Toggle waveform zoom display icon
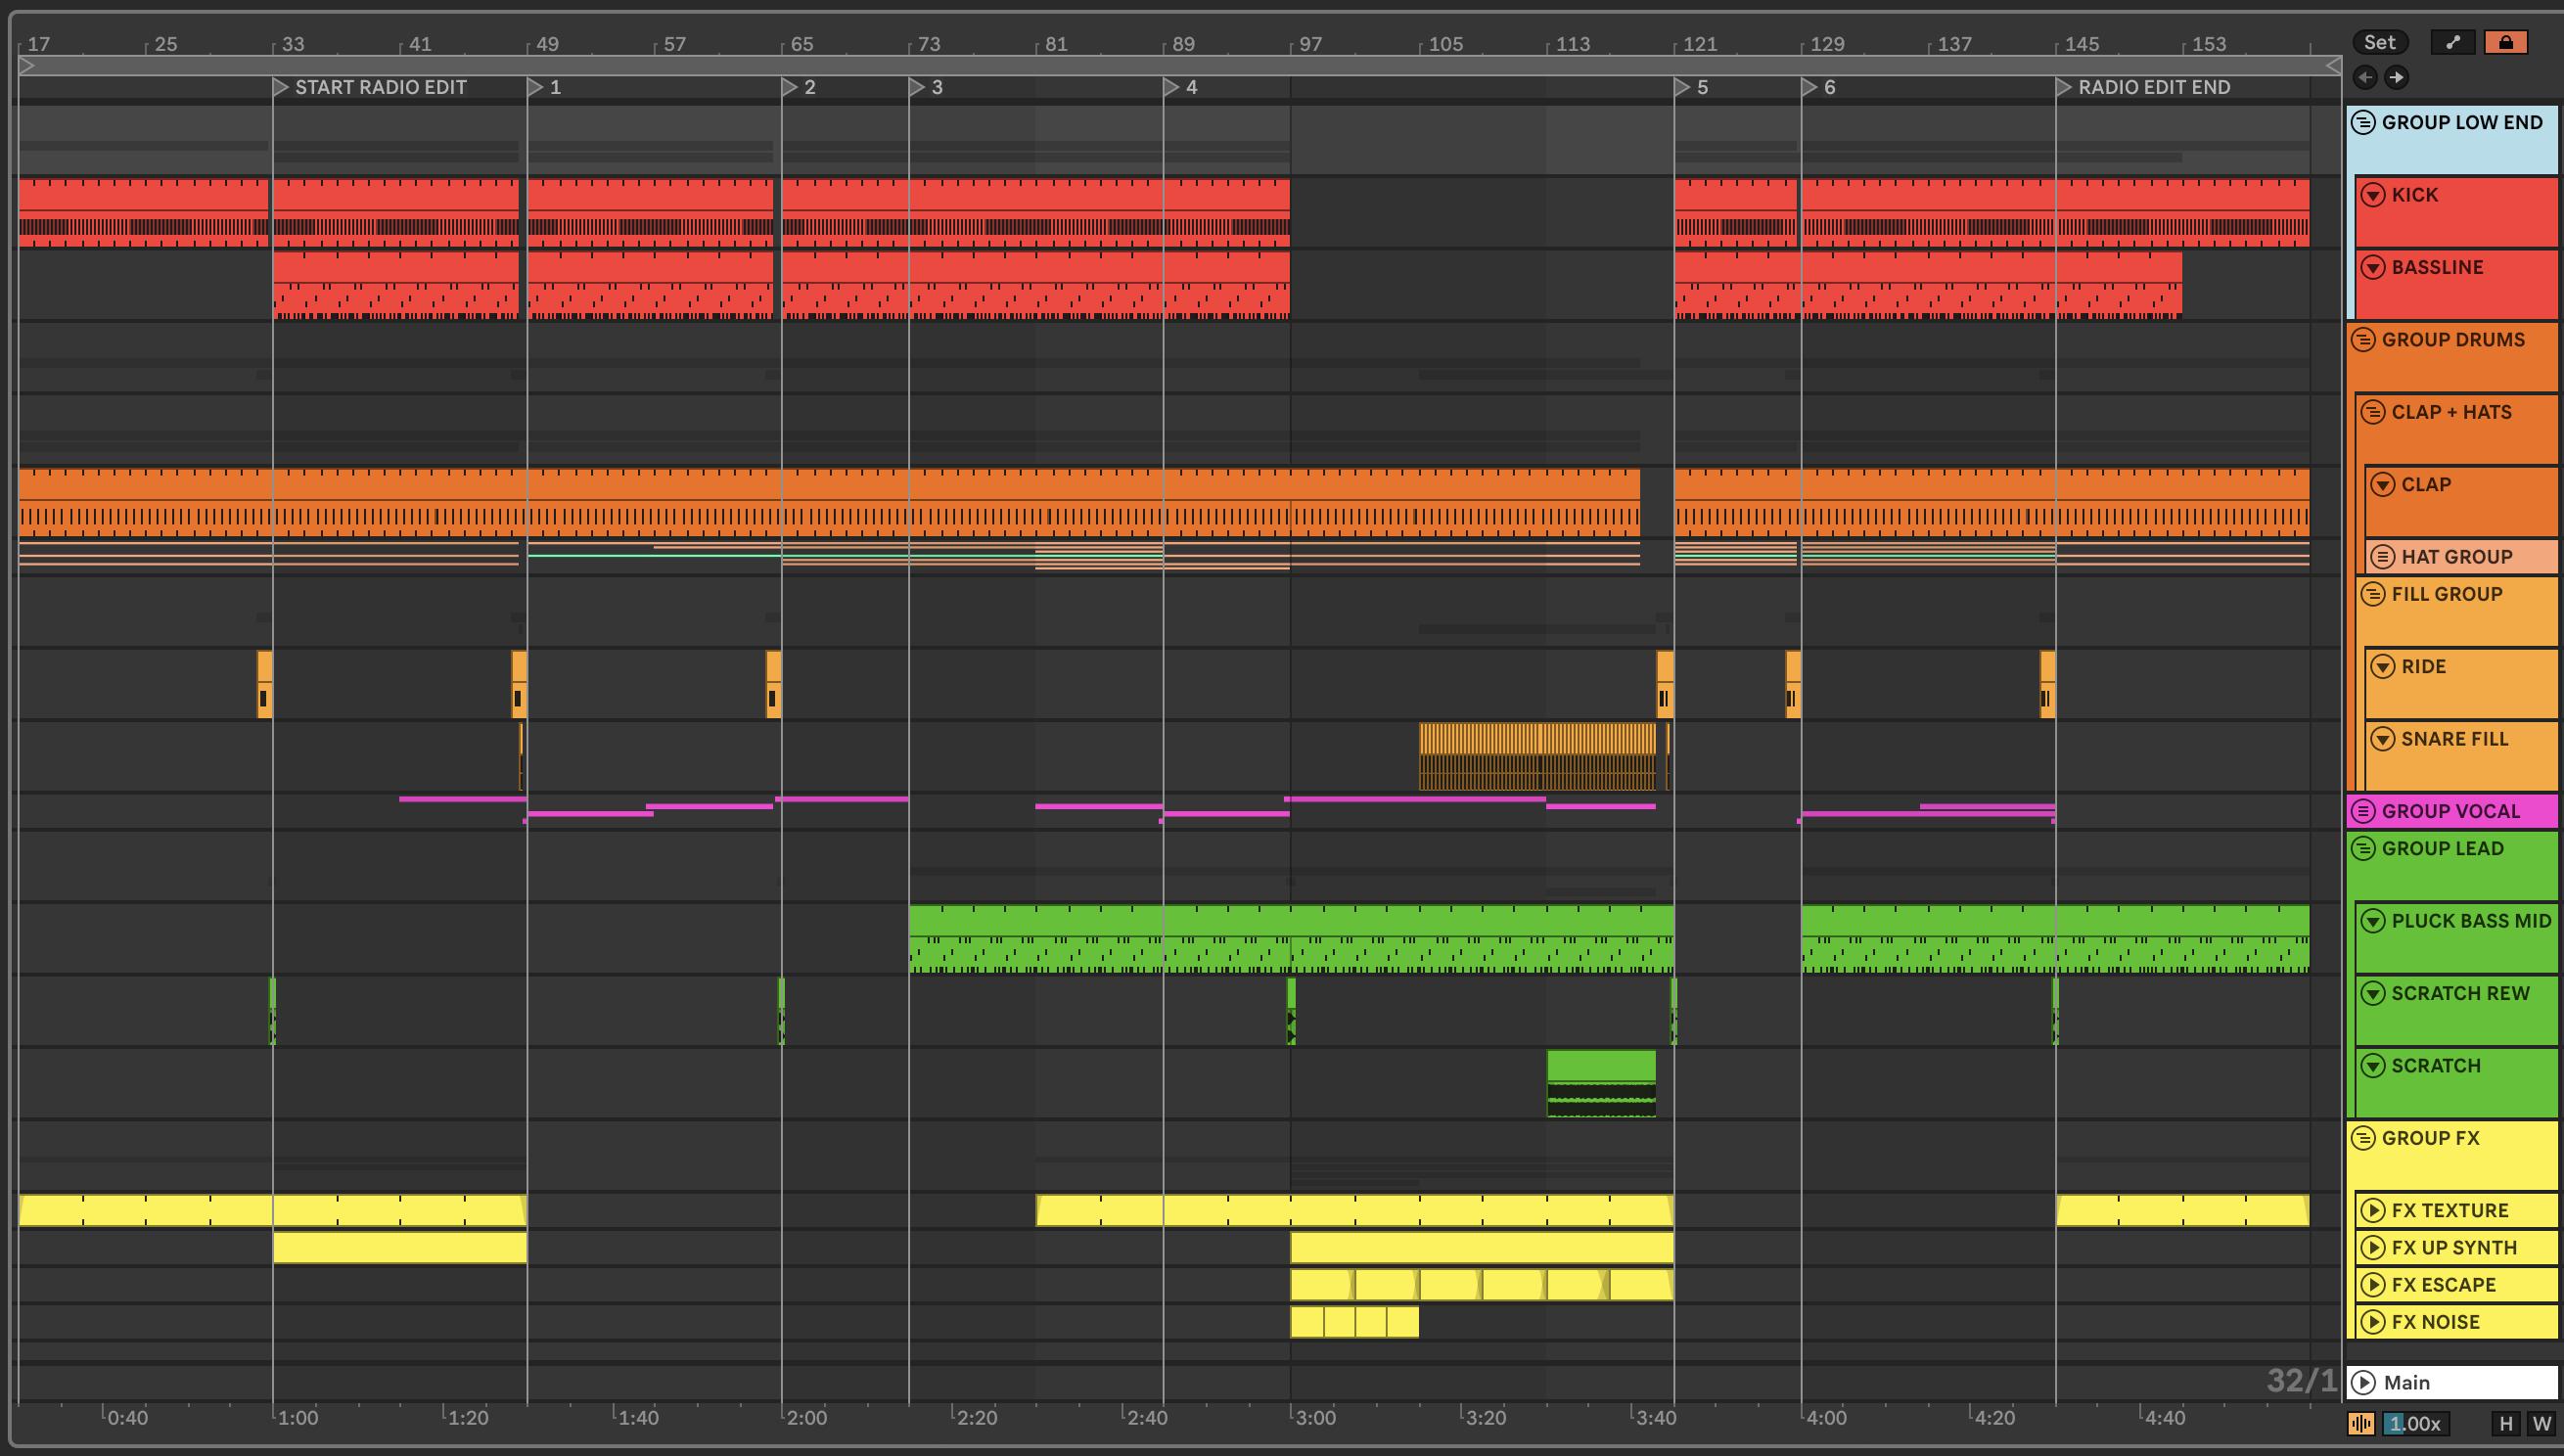This screenshot has height=1456, width=2564. click(x=2361, y=1423)
